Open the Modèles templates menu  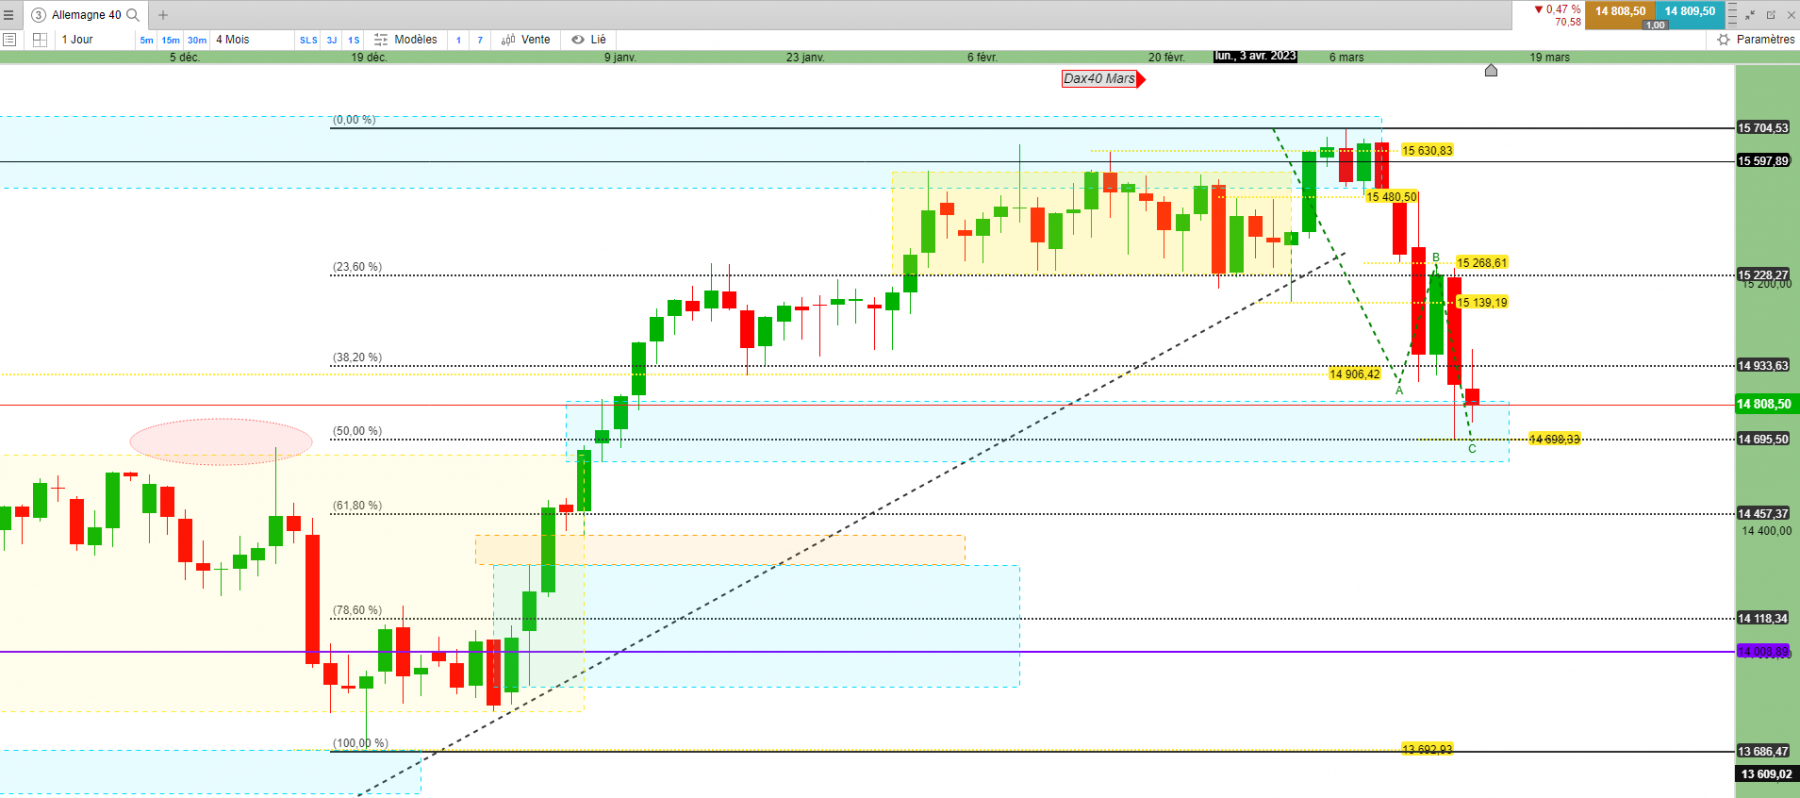[x=406, y=40]
